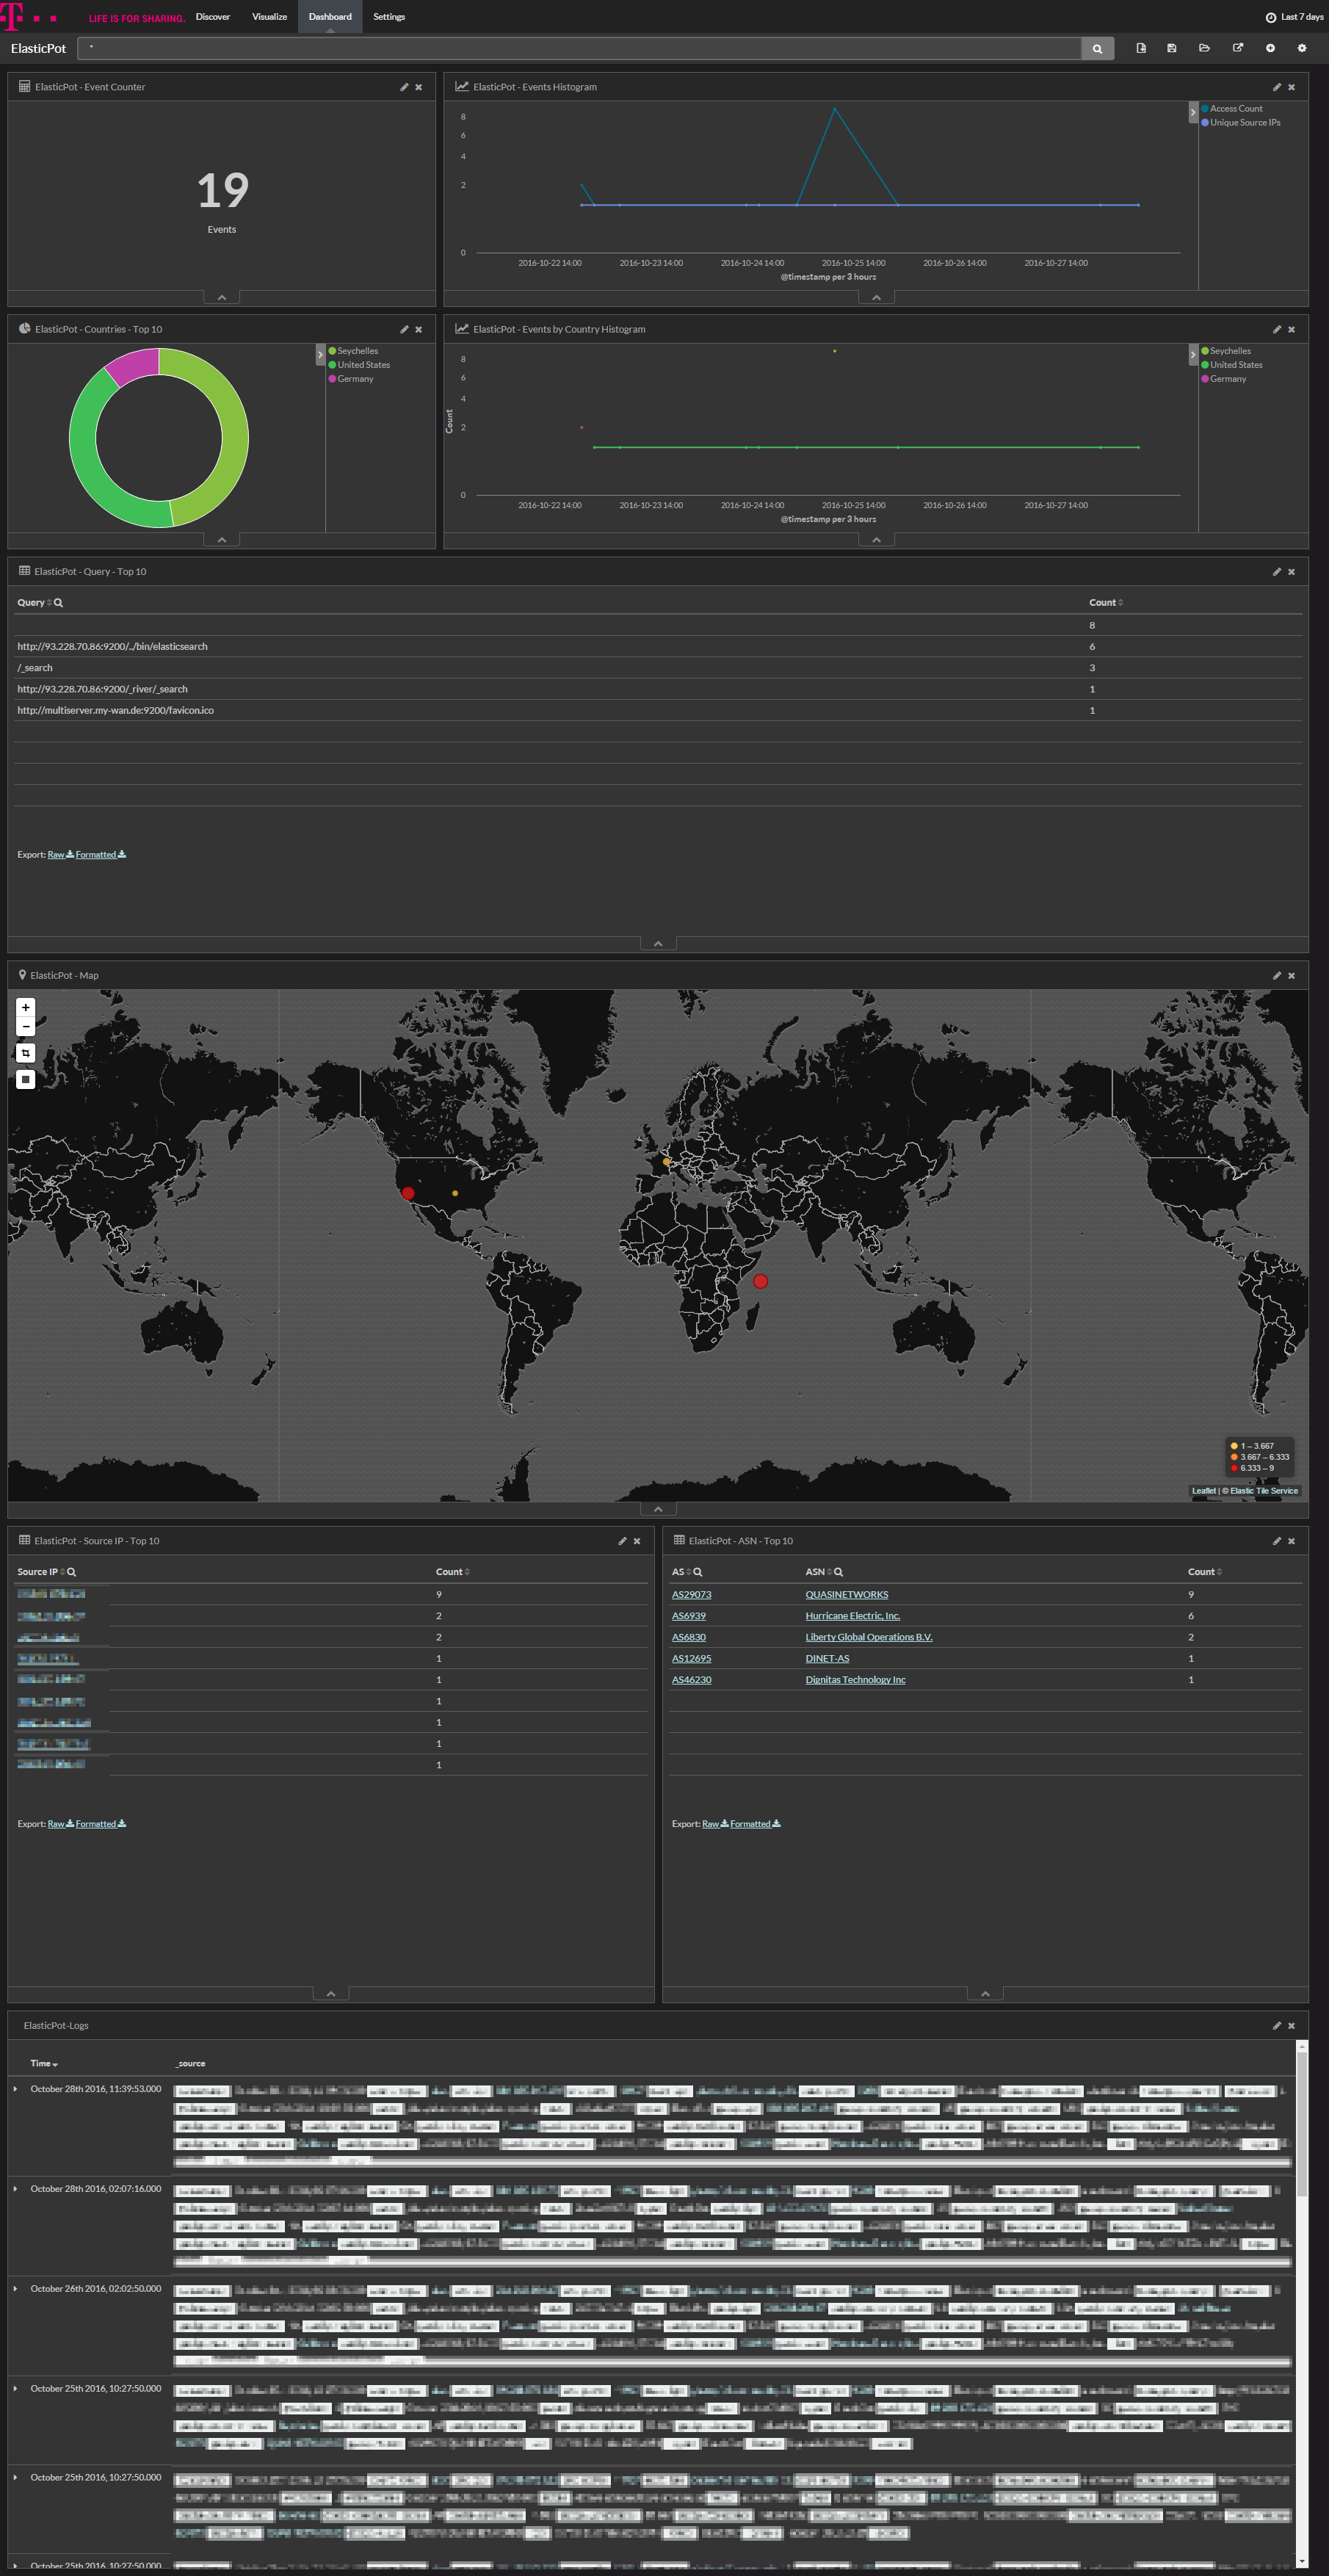Edit the Event Counter panel with pencil icon
This screenshot has width=1329, height=2576.
[404, 87]
